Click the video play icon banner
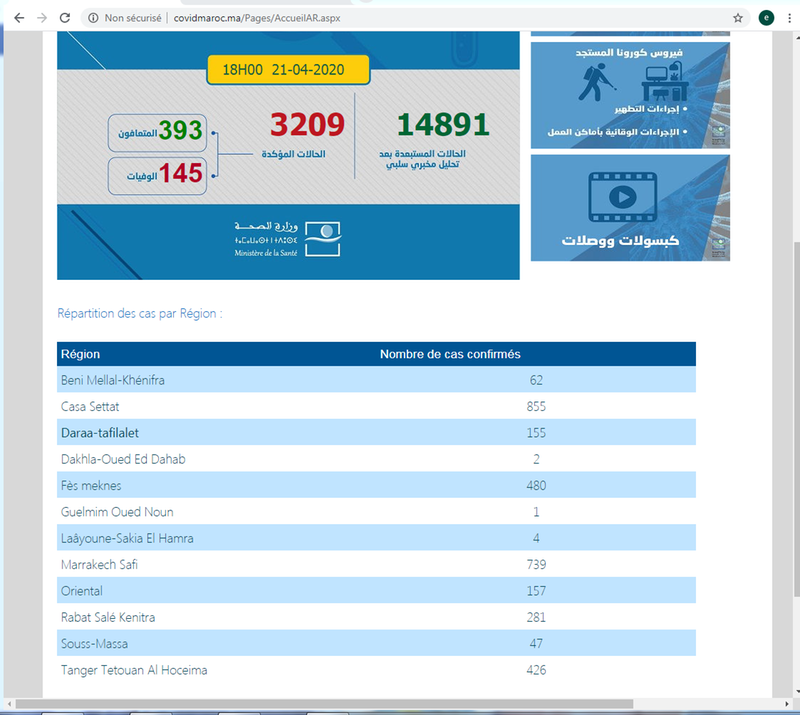This screenshot has height=715, width=800. (630, 207)
